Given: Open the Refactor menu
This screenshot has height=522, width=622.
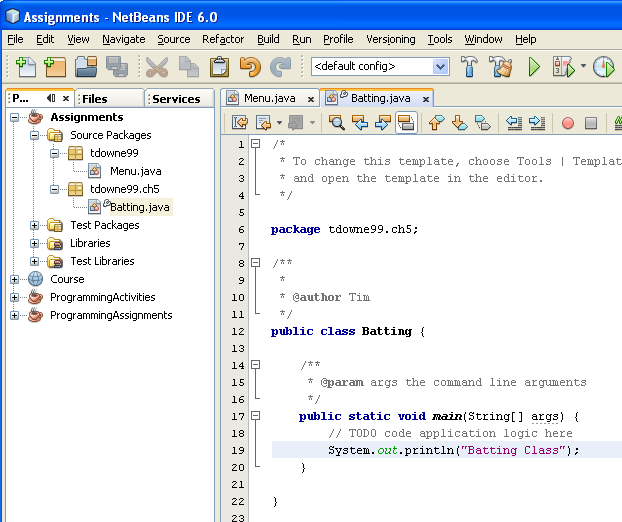Looking at the screenshot, I should tap(222, 39).
